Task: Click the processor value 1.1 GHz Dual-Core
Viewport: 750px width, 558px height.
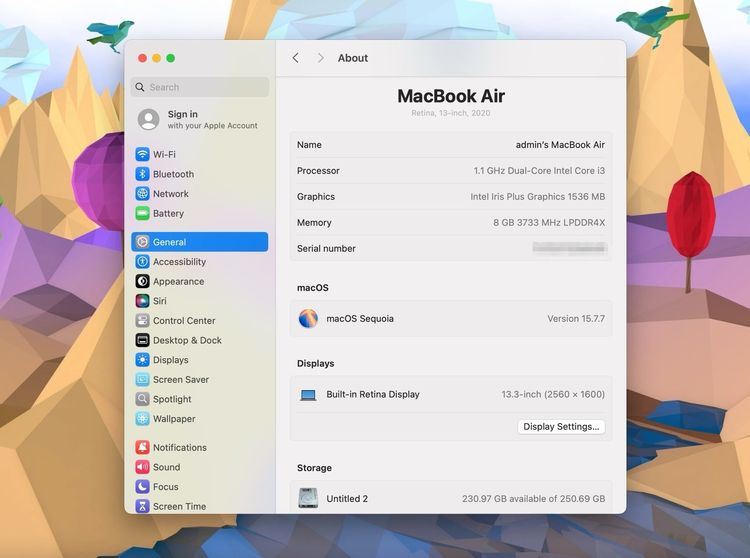Action: pos(539,171)
